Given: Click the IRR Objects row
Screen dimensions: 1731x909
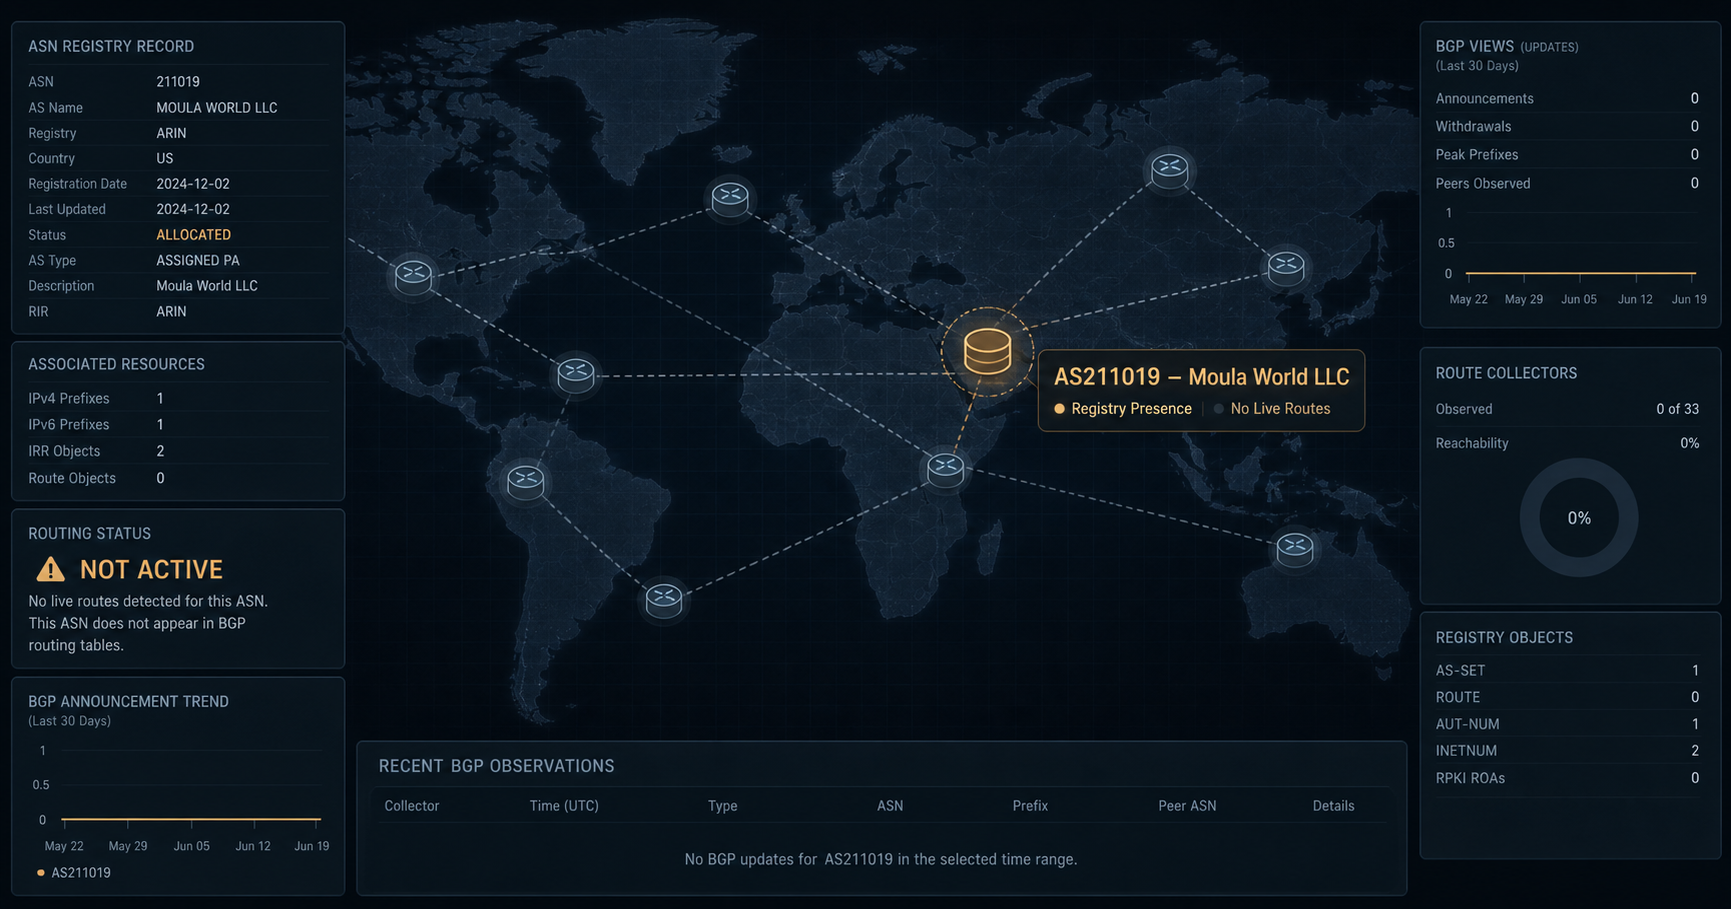Looking at the screenshot, I should coord(178,451).
